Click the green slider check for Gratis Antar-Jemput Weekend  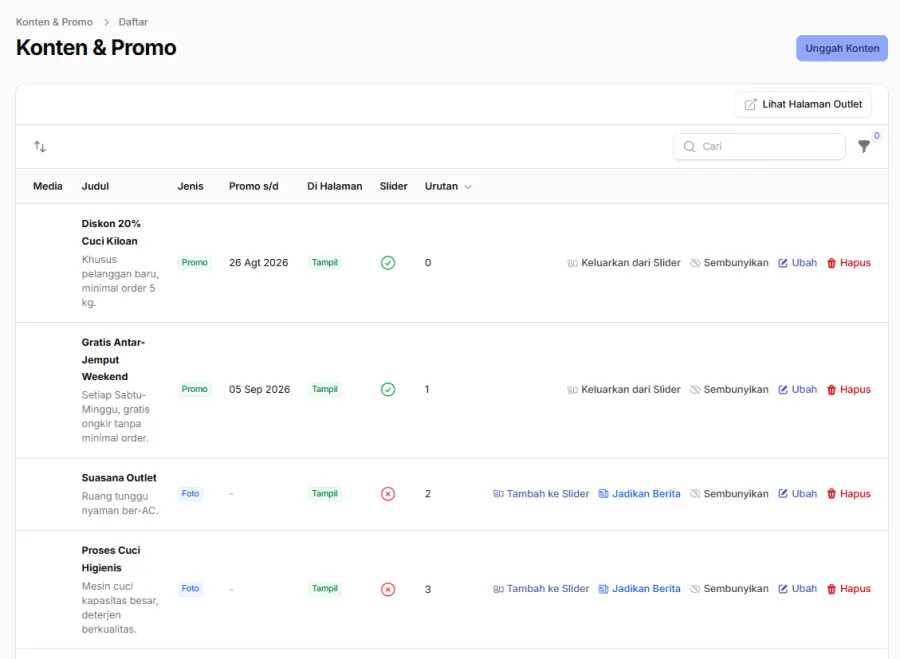click(388, 389)
